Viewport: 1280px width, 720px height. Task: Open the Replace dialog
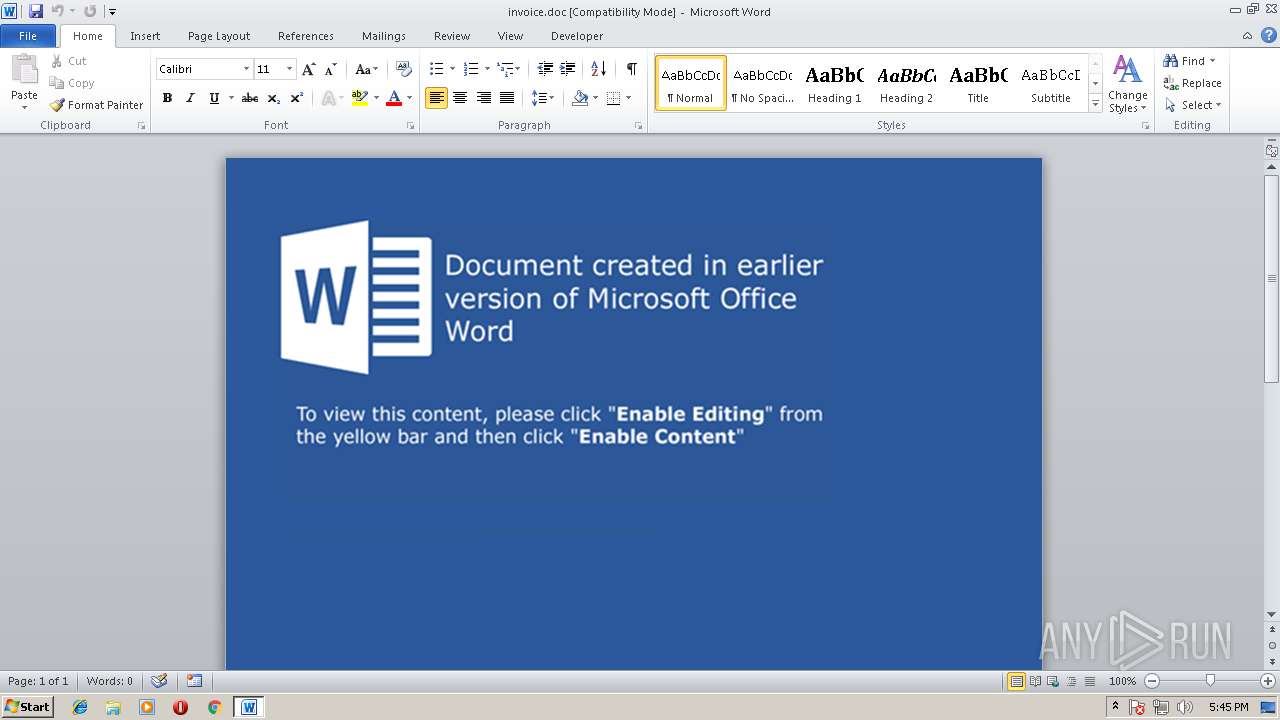coord(1192,83)
